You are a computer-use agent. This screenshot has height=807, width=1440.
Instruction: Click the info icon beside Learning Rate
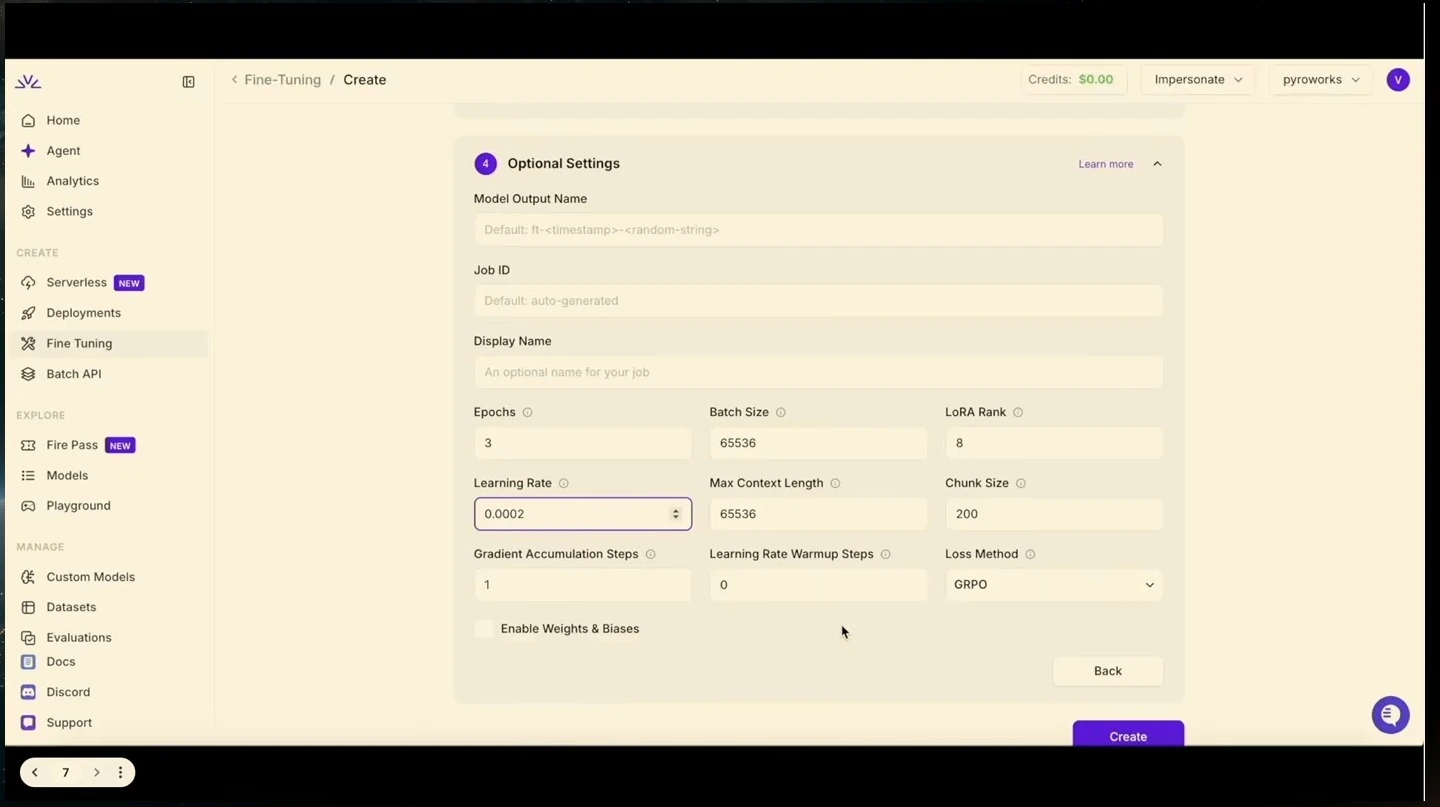pos(564,483)
